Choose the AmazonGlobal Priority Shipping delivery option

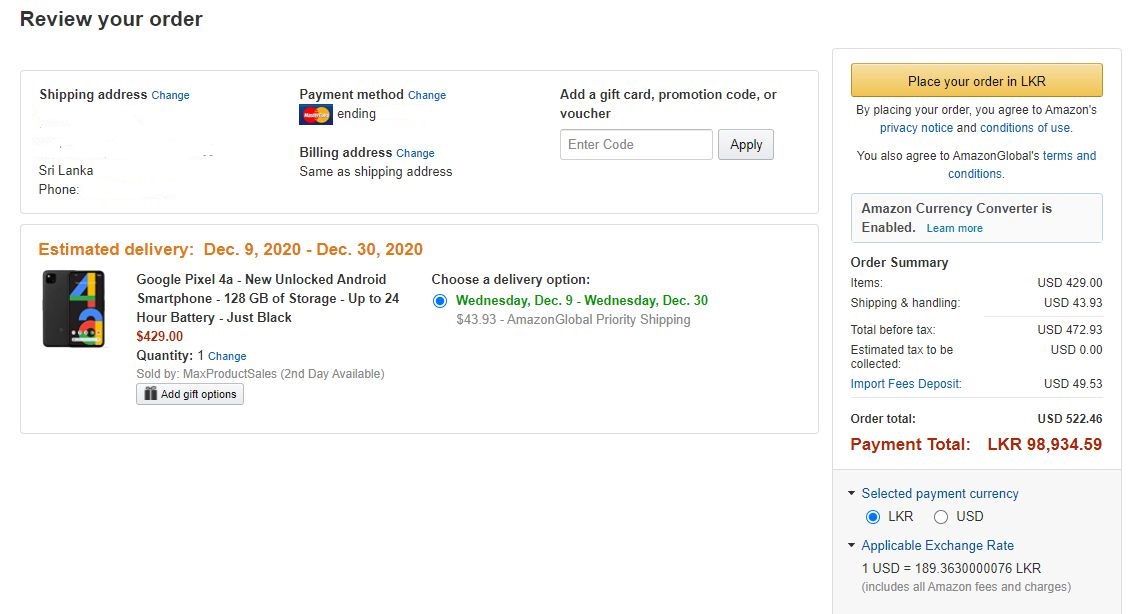click(x=439, y=301)
